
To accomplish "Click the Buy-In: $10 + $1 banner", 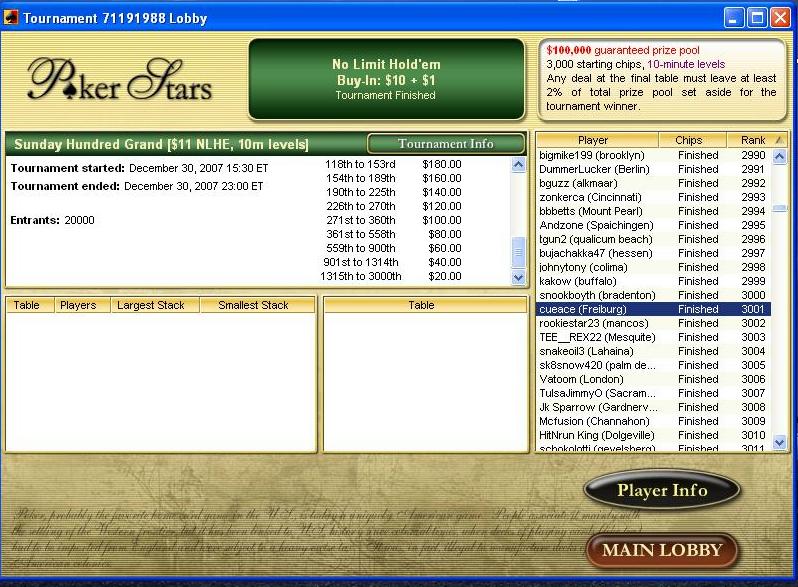I will tap(386, 80).
